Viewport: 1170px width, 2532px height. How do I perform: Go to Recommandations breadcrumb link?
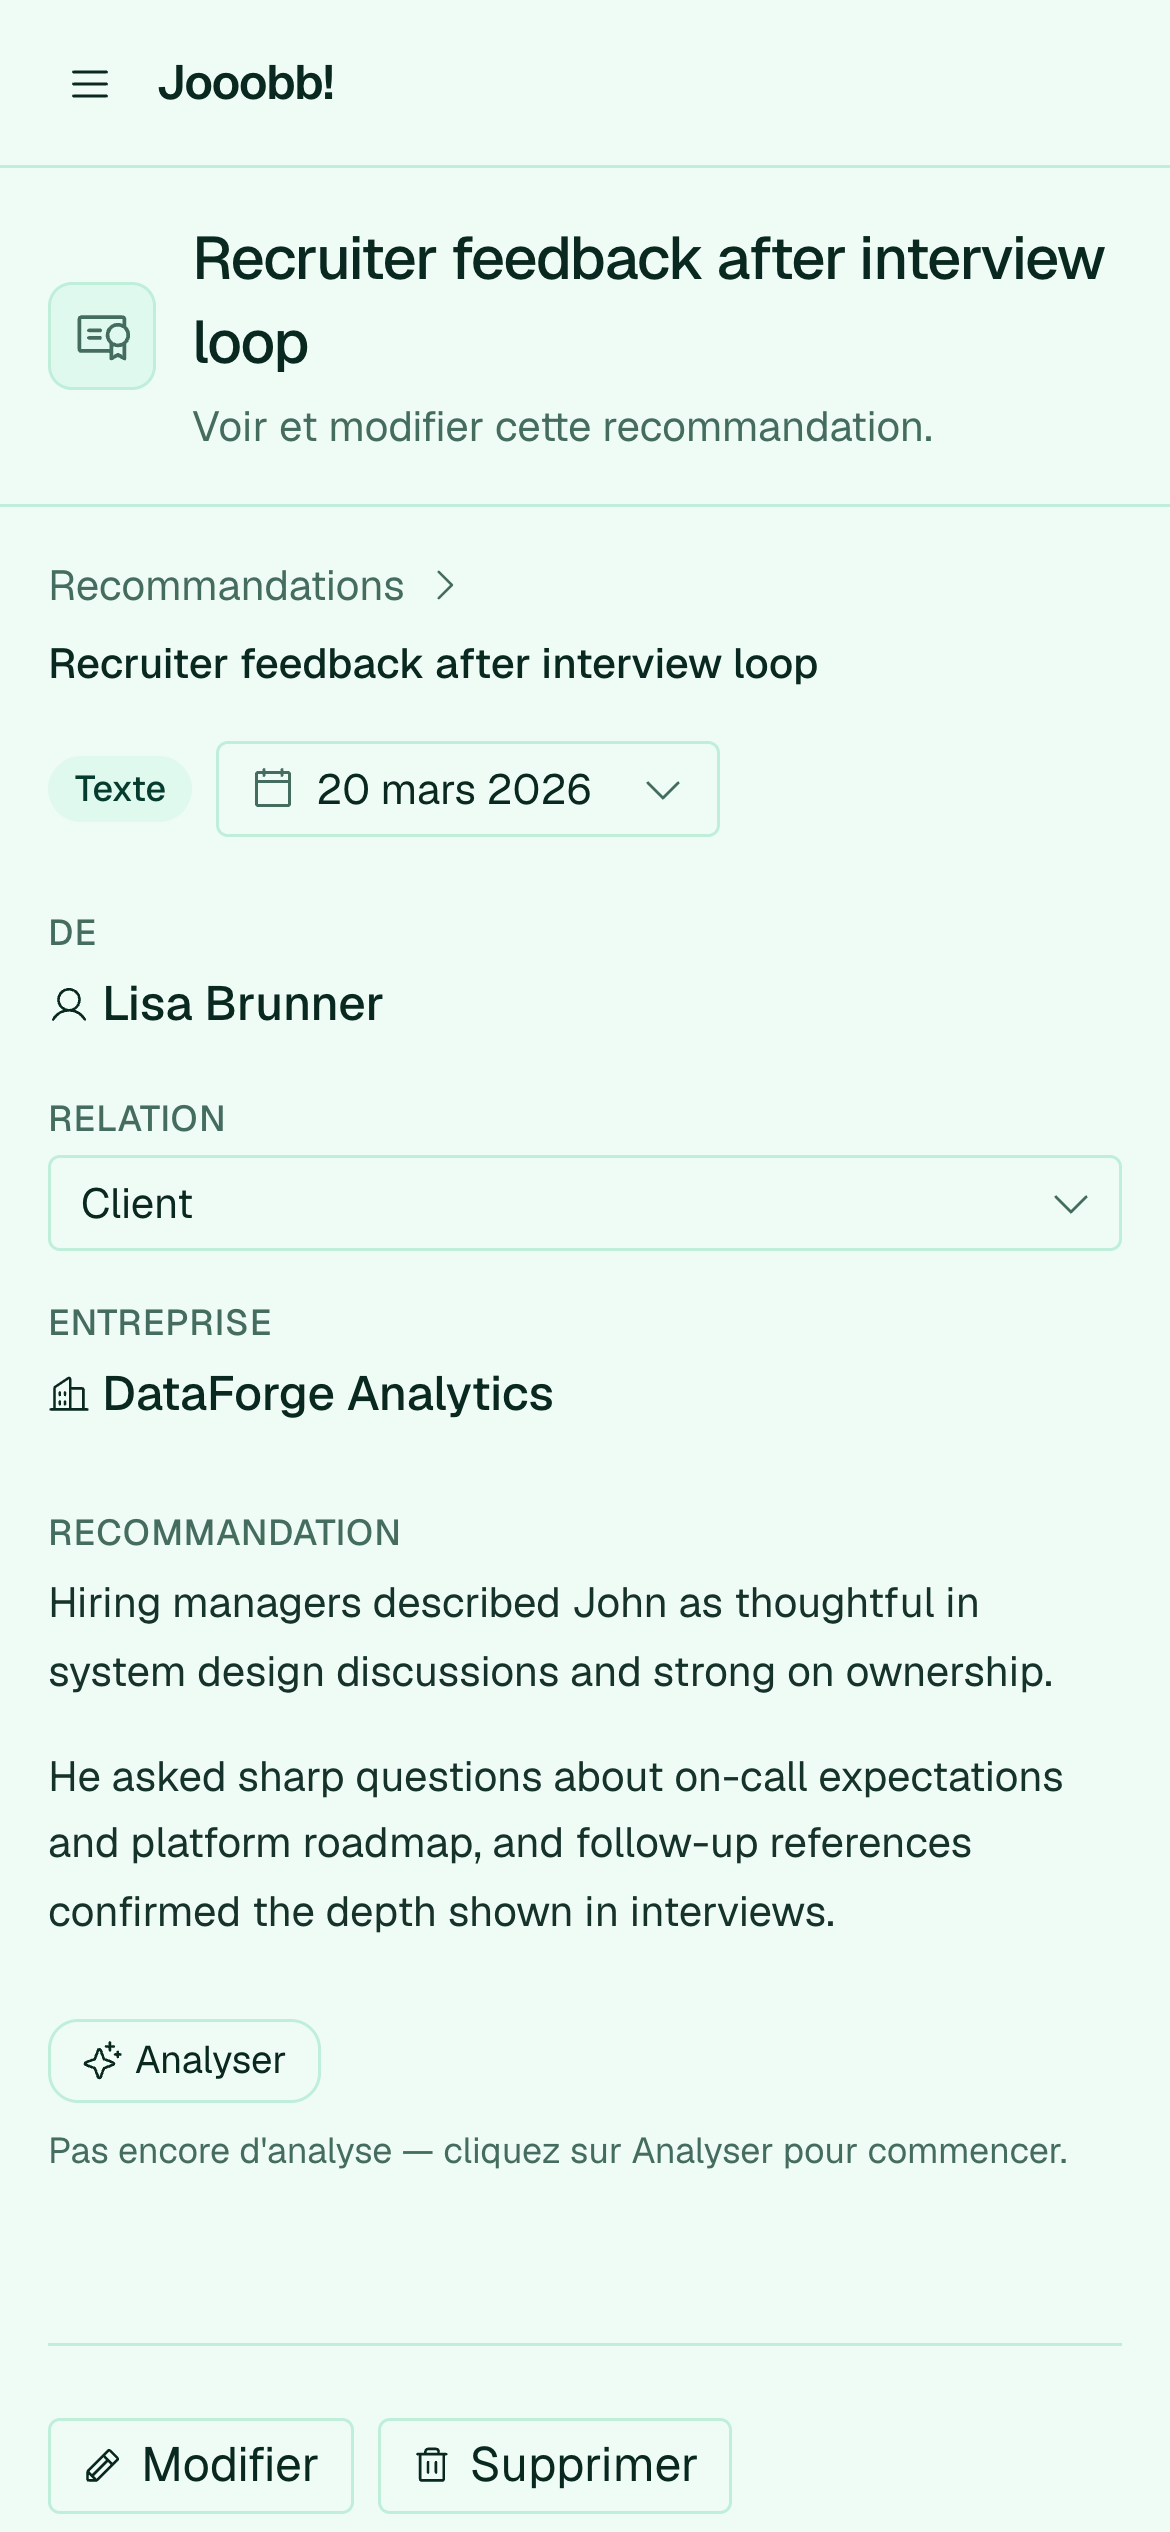227,586
